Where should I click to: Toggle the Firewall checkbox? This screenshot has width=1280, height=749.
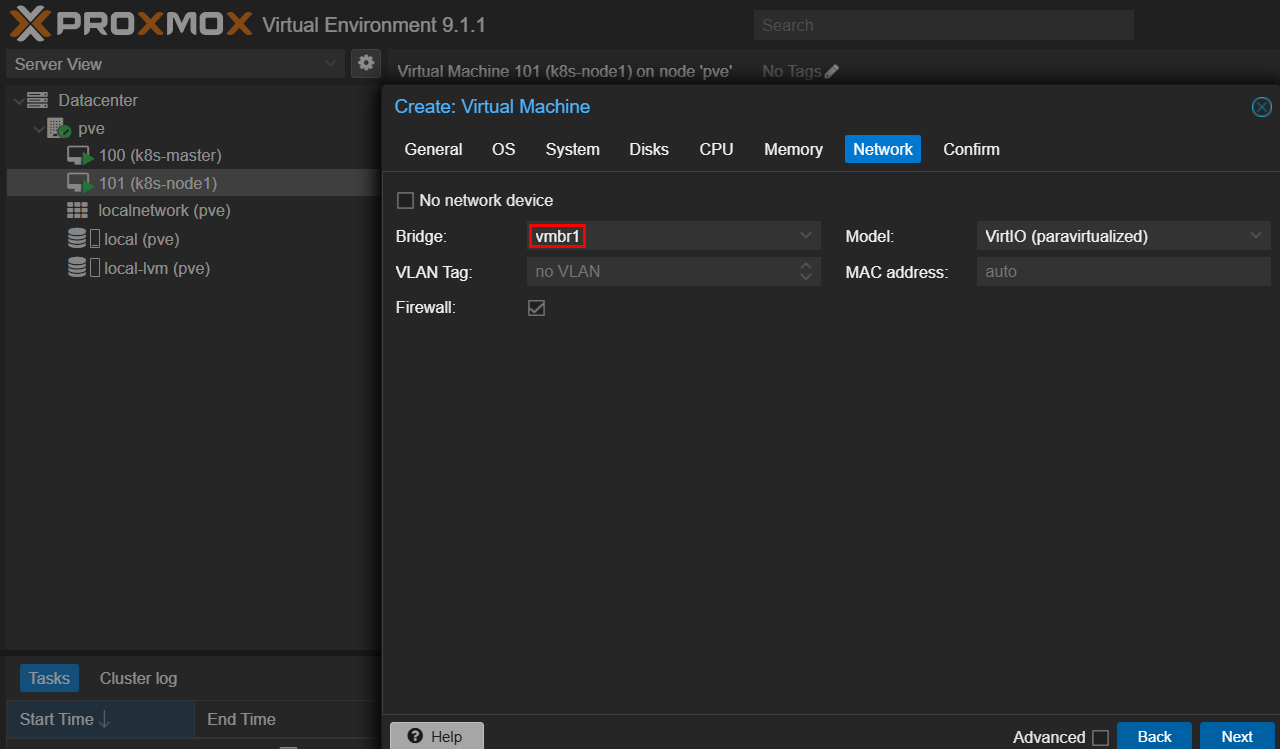(x=536, y=308)
